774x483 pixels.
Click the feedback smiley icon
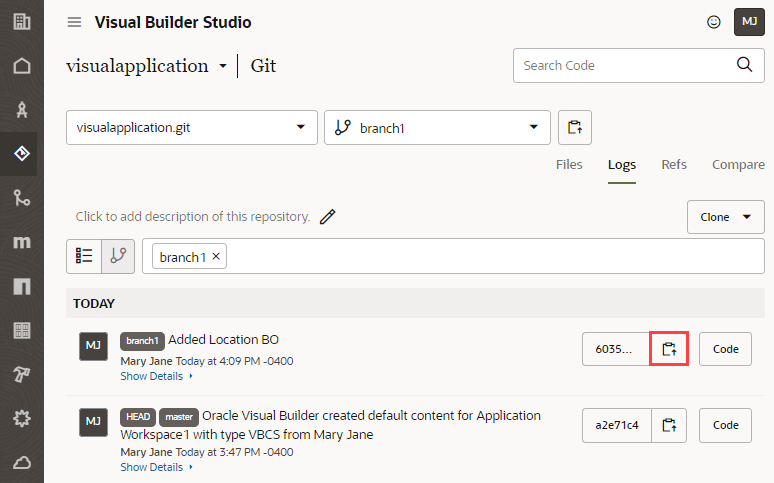click(x=714, y=22)
